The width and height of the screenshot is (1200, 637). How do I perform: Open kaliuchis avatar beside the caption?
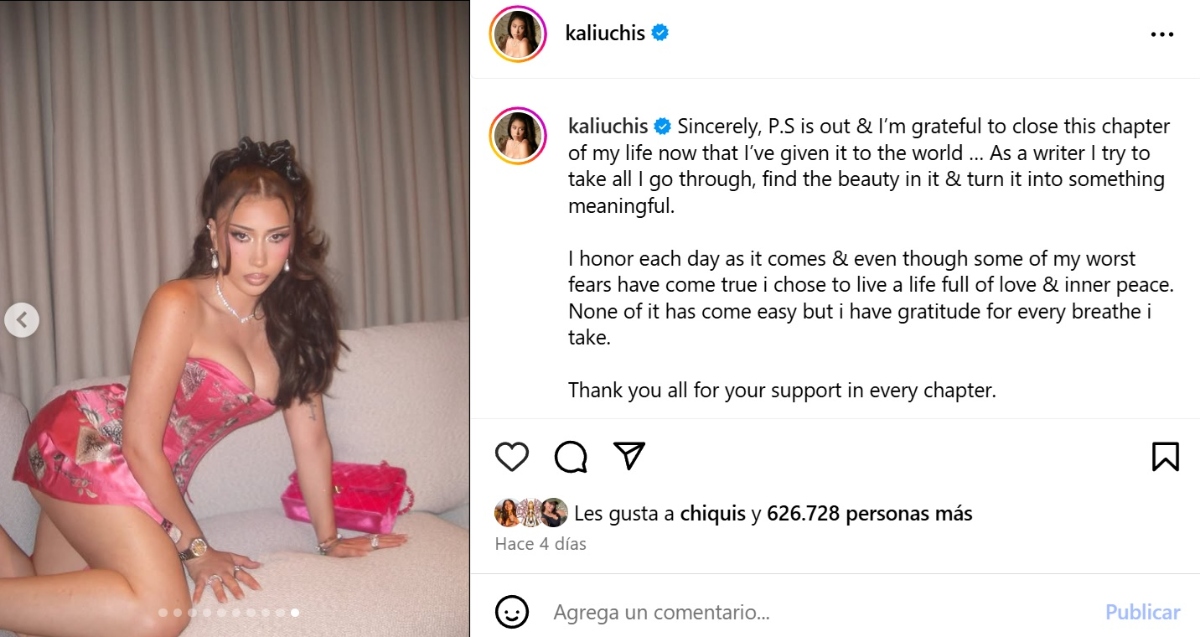coord(517,135)
